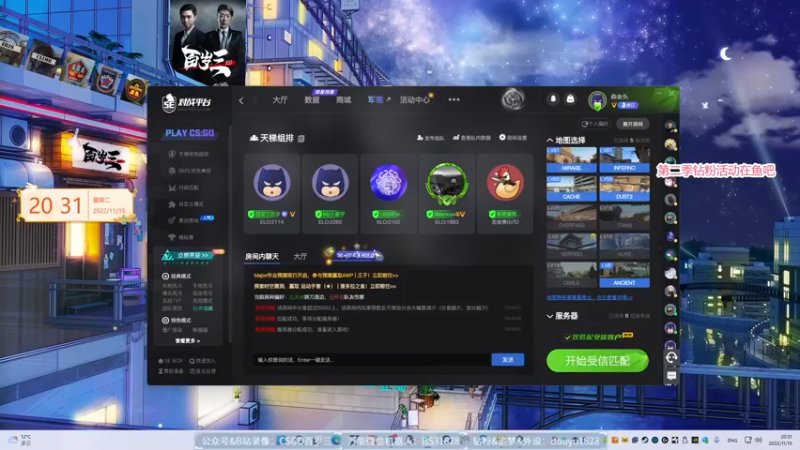Toggle INFERNO map selection
800x450 pixels.
[x=624, y=160]
